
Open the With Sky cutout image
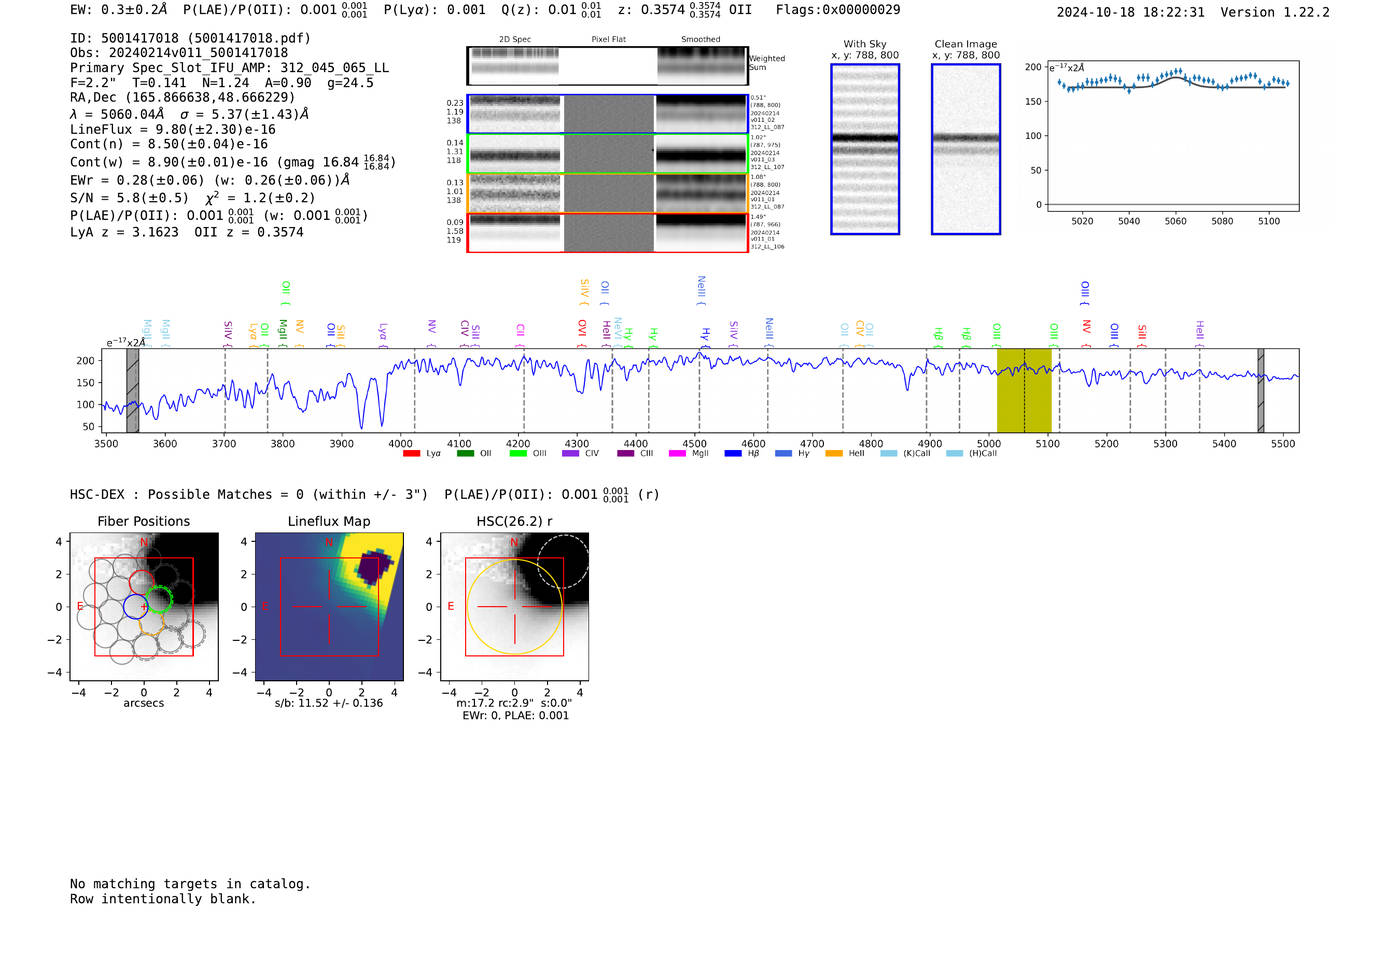pyautogui.click(x=865, y=149)
